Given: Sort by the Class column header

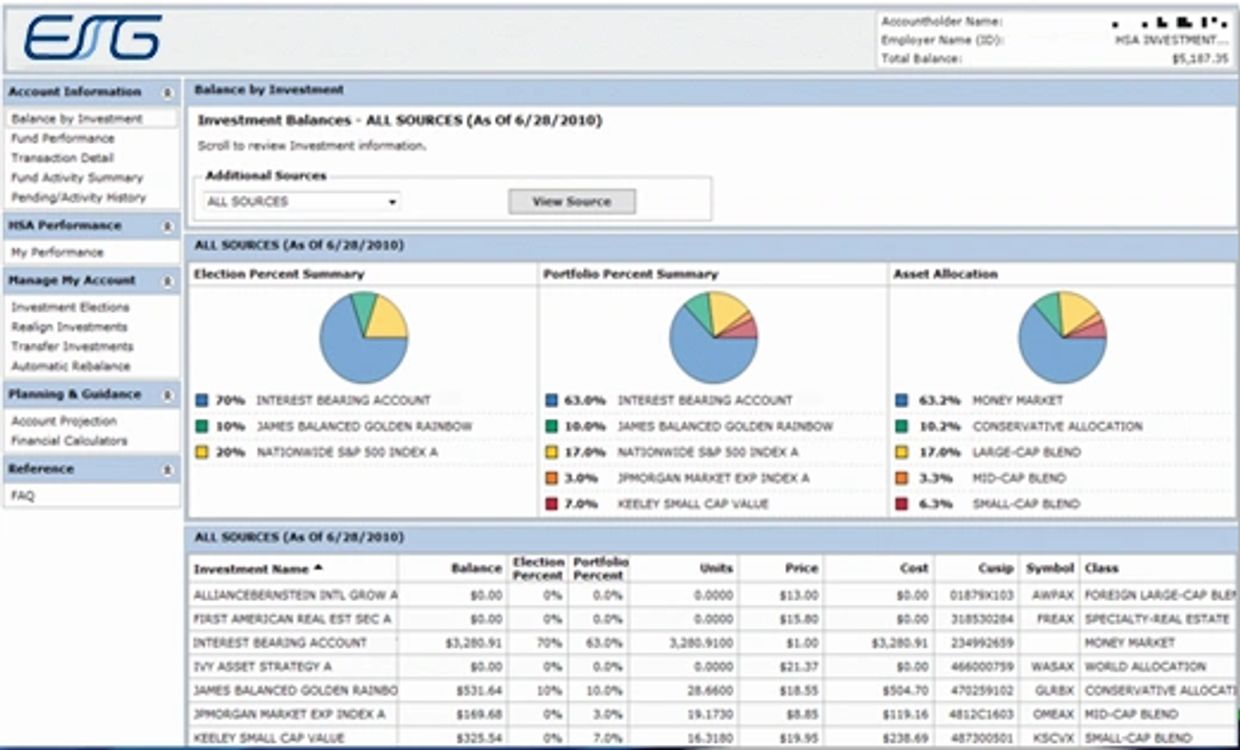Looking at the screenshot, I should point(1102,568).
